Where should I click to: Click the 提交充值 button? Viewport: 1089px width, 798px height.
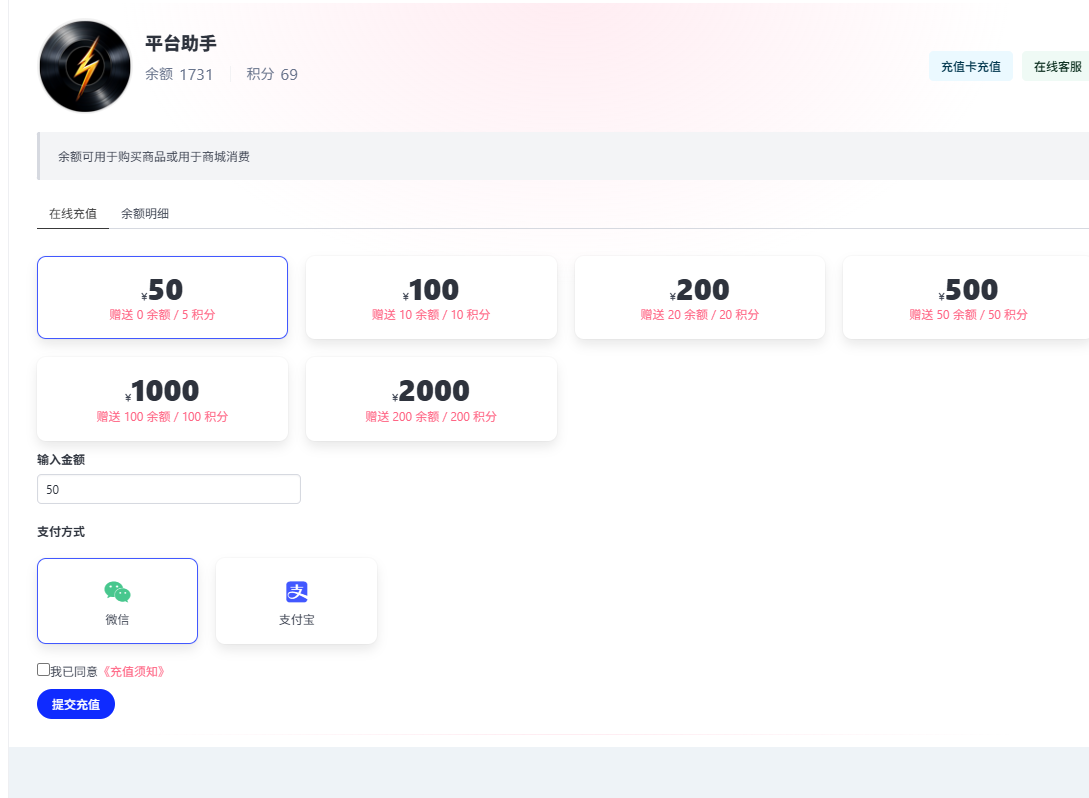coord(76,704)
